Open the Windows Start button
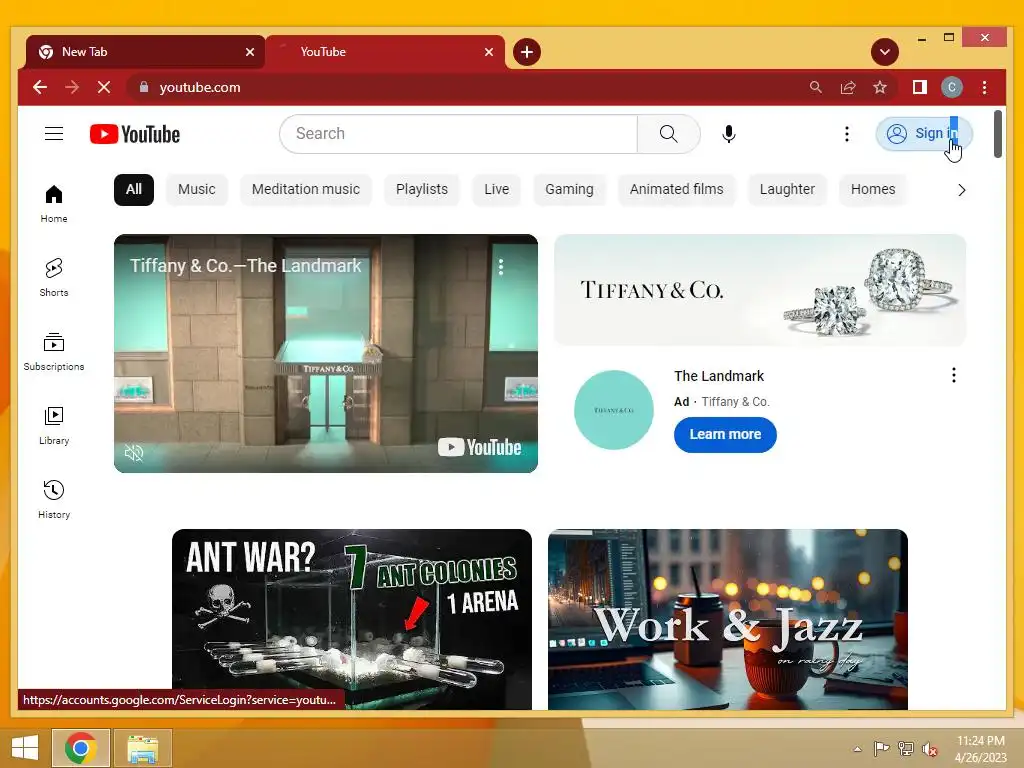This screenshot has height=768, width=1024. click(x=25, y=748)
